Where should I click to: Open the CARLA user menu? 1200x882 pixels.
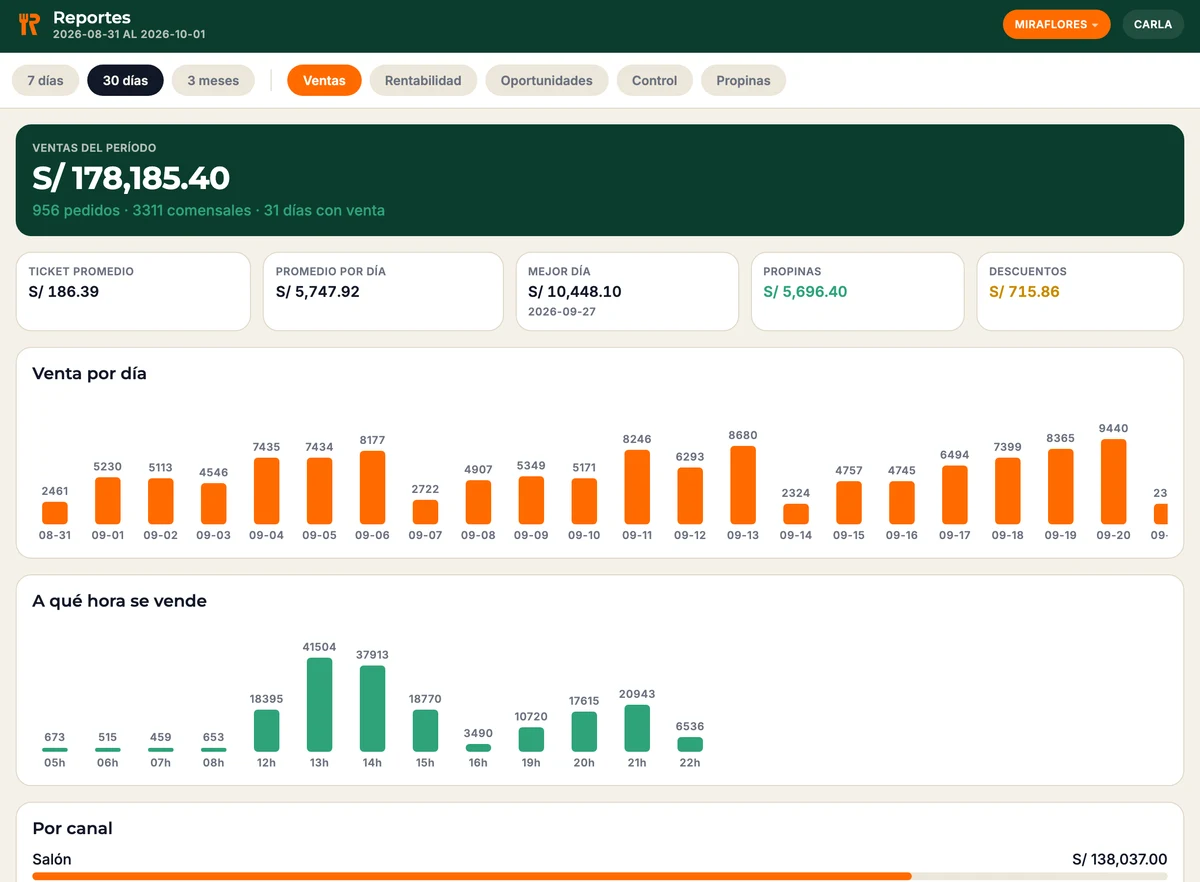[x=1153, y=24]
